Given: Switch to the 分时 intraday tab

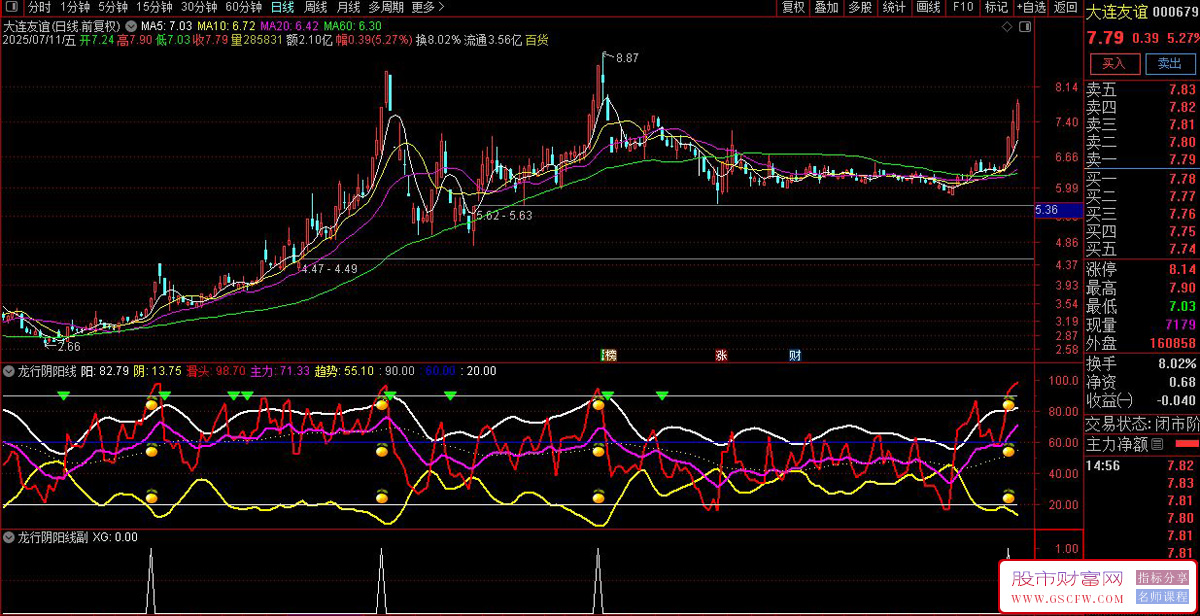Looking at the screenshot, I should coord(39,7).
